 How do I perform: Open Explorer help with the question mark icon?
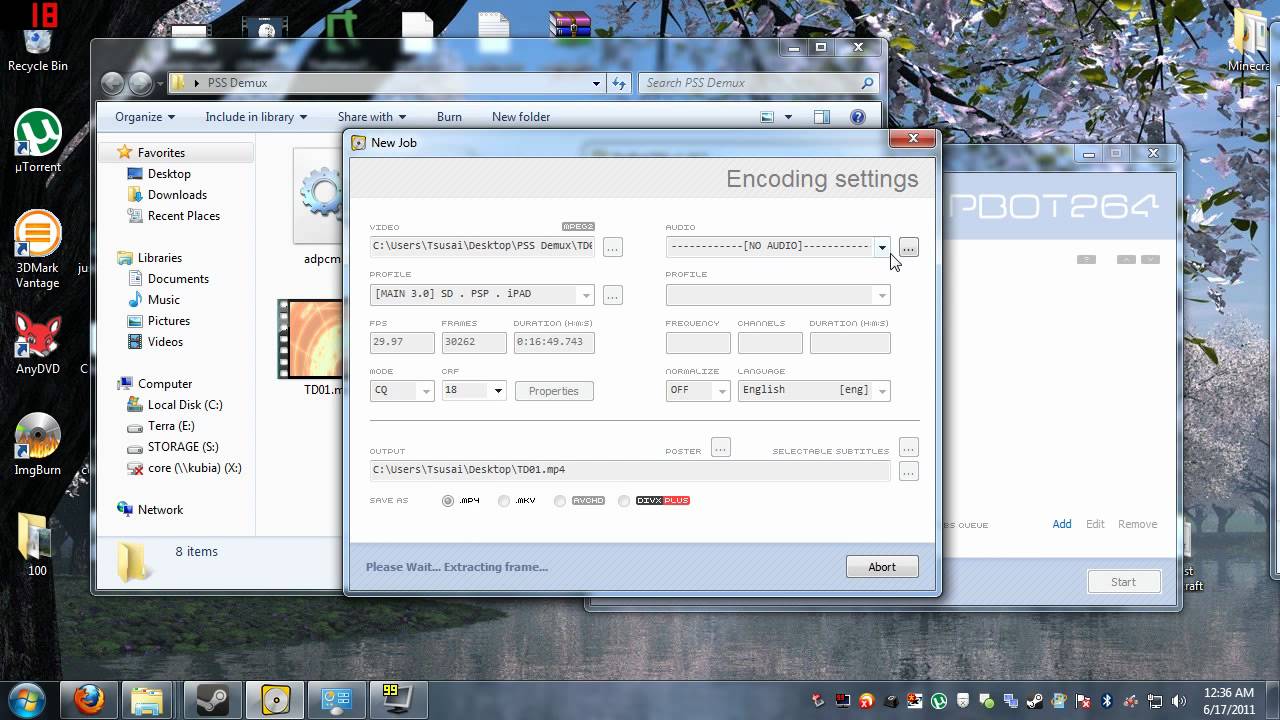tap(857, 117)
